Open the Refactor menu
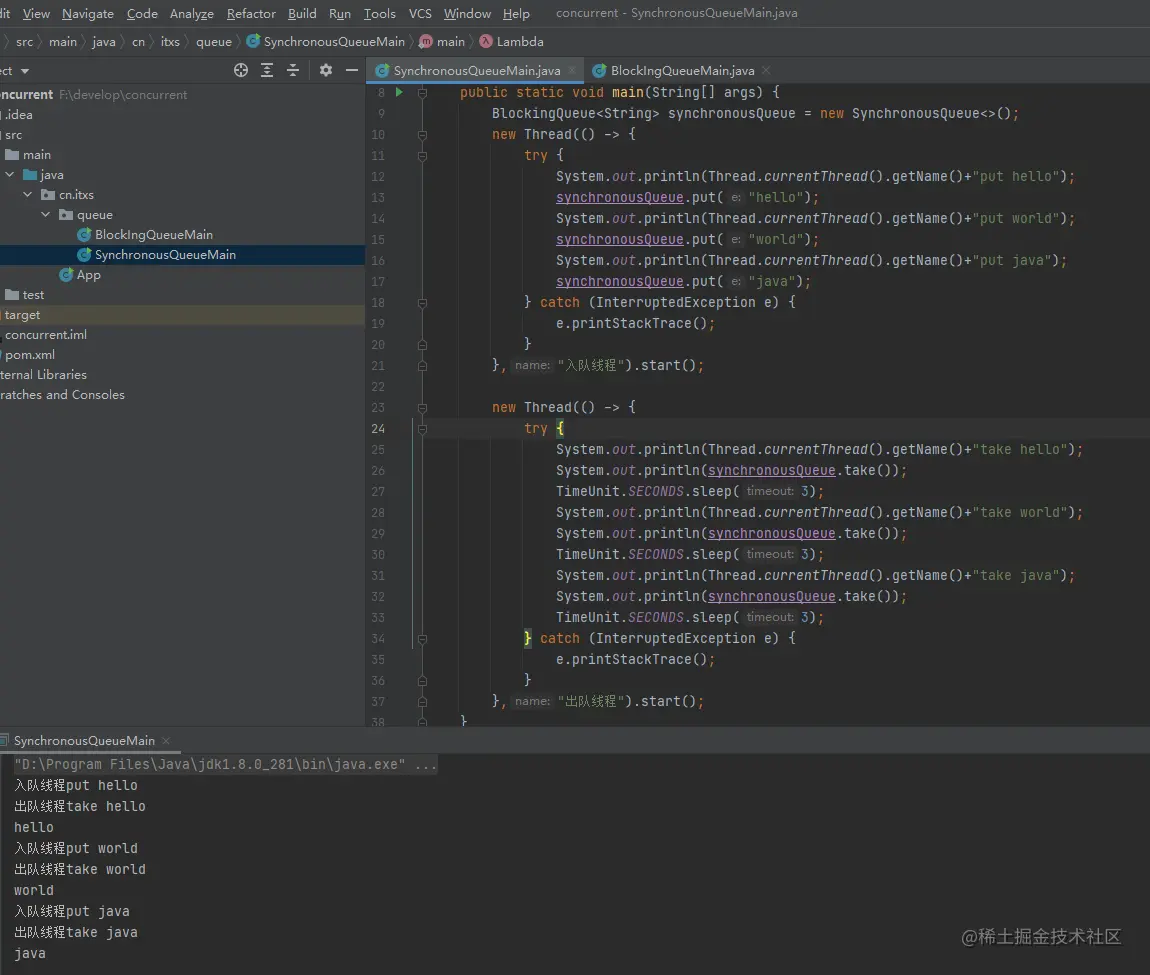1150x975 pixels. coord(250,14)
